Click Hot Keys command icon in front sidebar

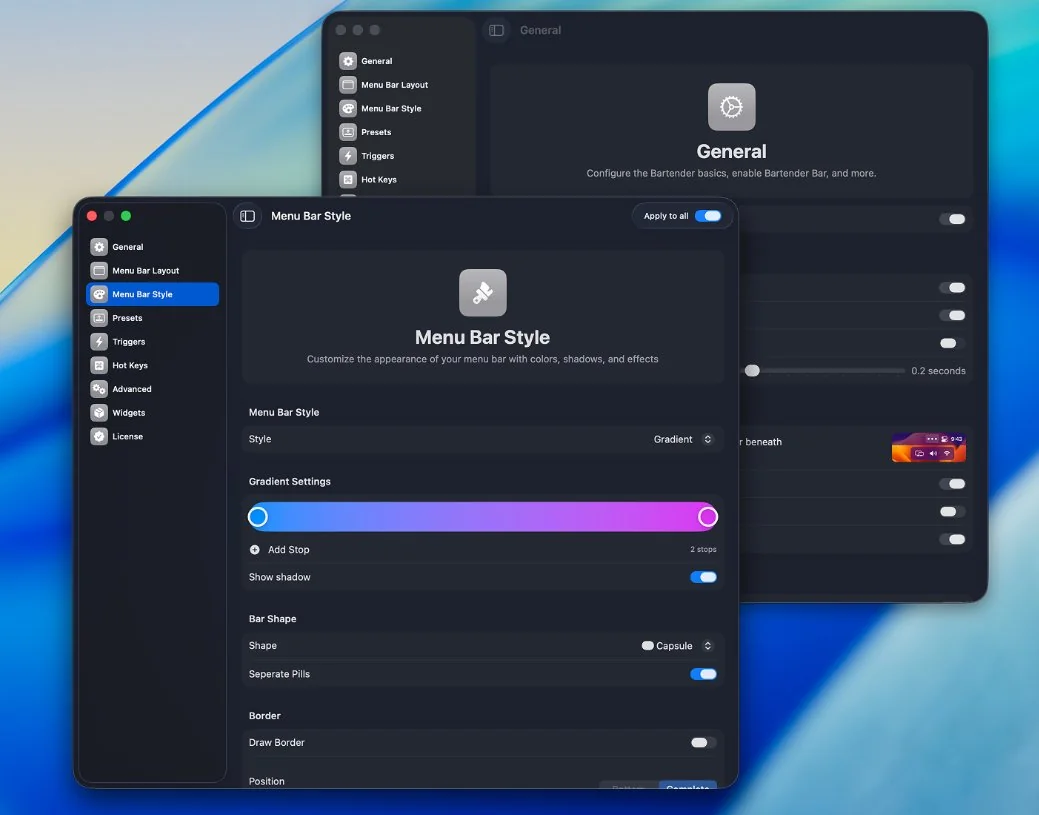coord(99,365)
